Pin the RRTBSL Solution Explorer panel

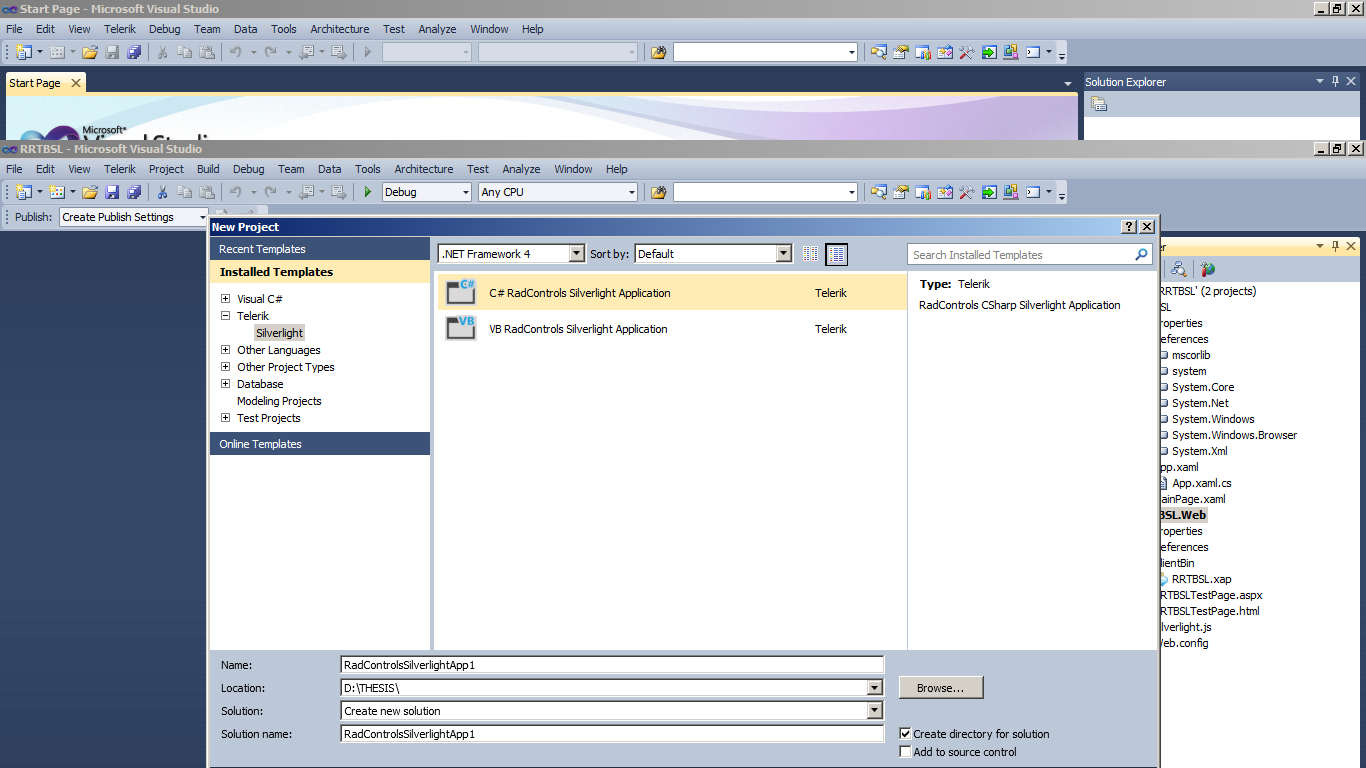point(1335,246)
